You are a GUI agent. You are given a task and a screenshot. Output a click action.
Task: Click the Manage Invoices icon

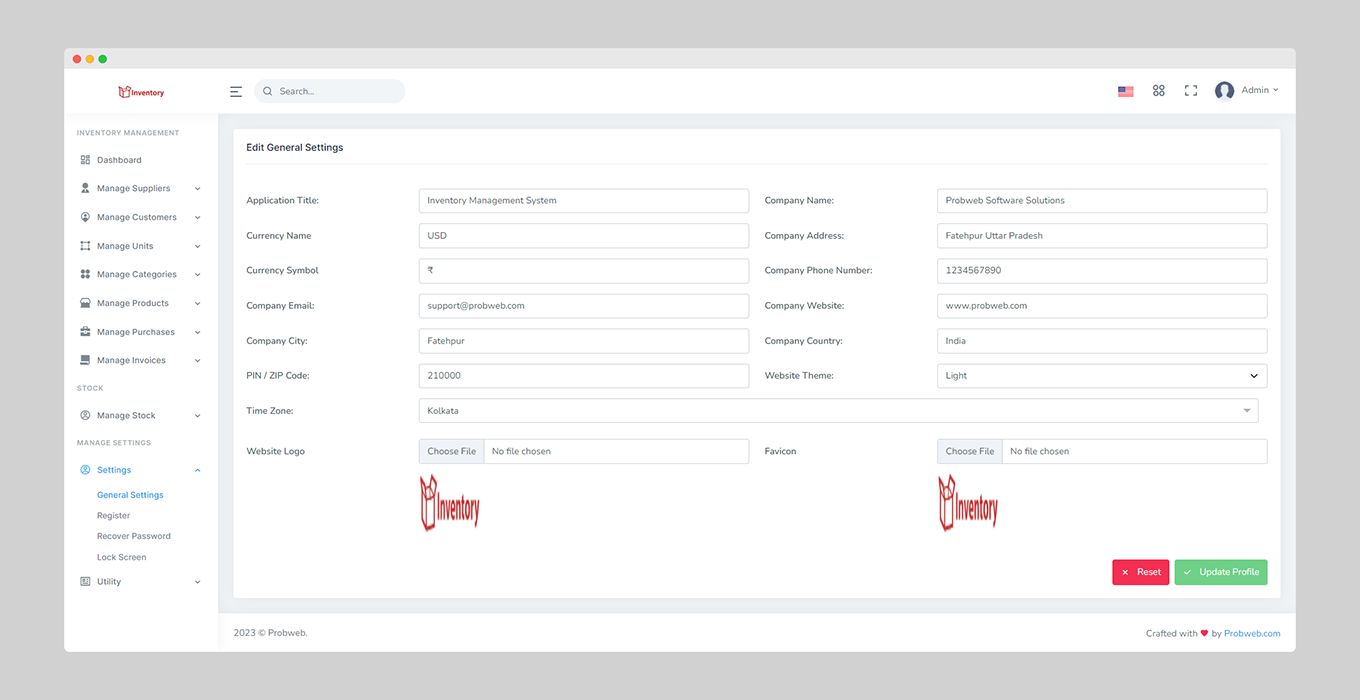tap(85, 360)
